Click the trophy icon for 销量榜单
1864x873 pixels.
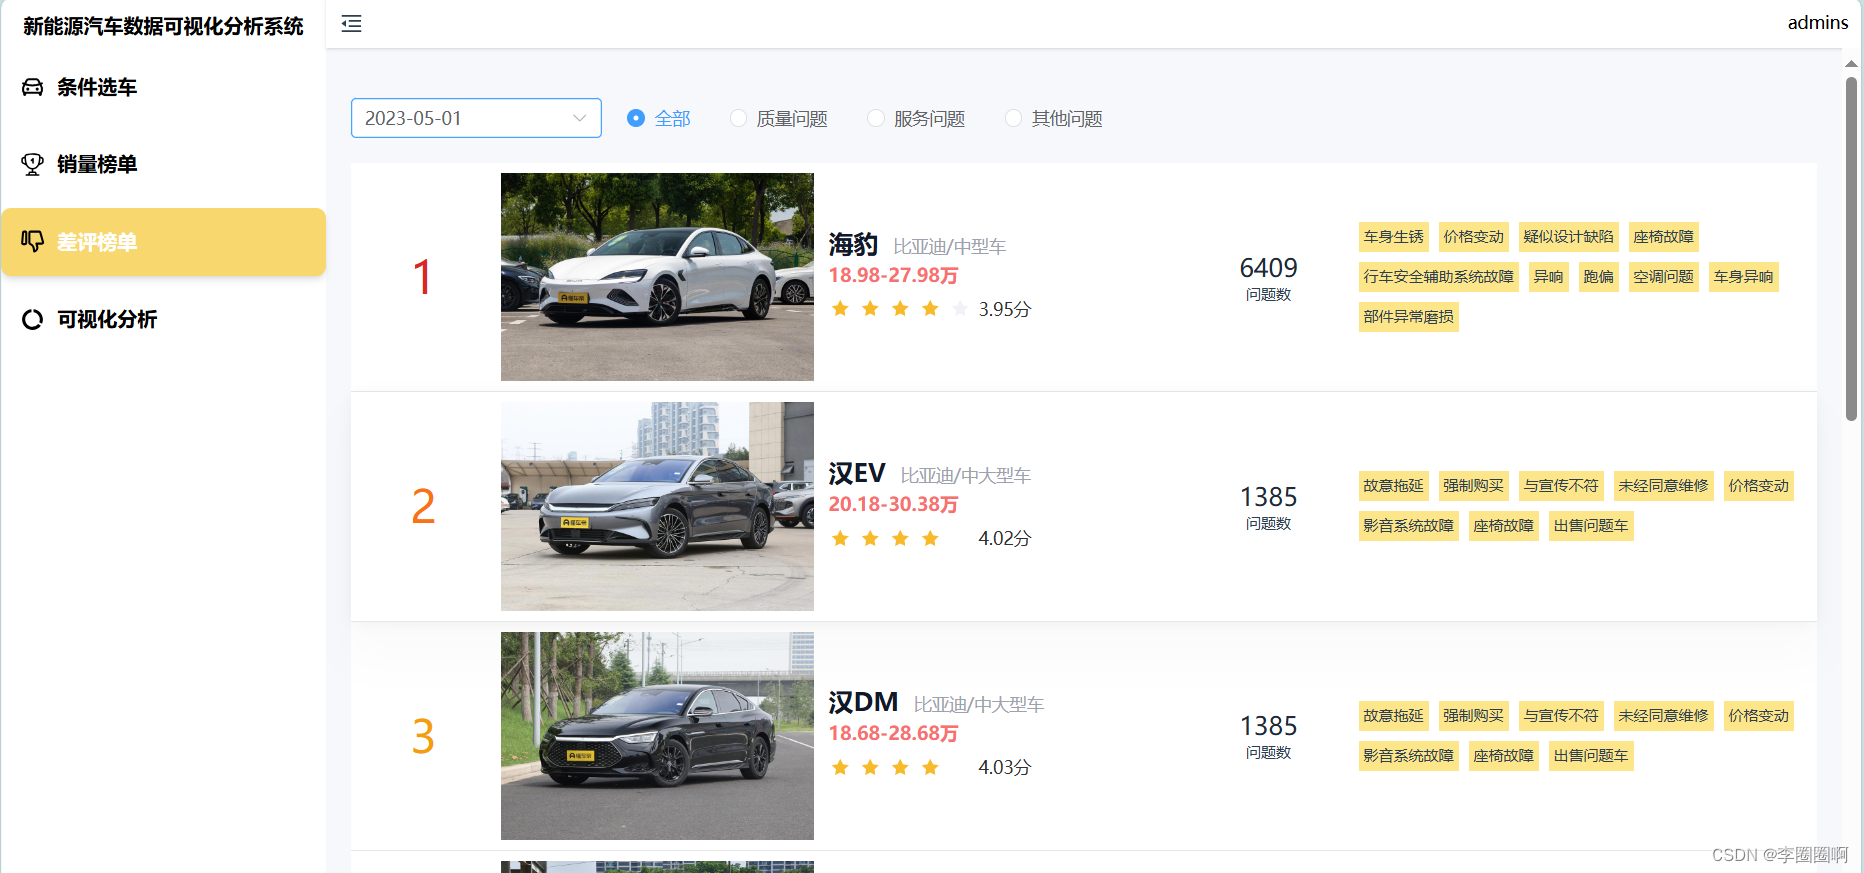pyautogui.click(x=33, y=164)
